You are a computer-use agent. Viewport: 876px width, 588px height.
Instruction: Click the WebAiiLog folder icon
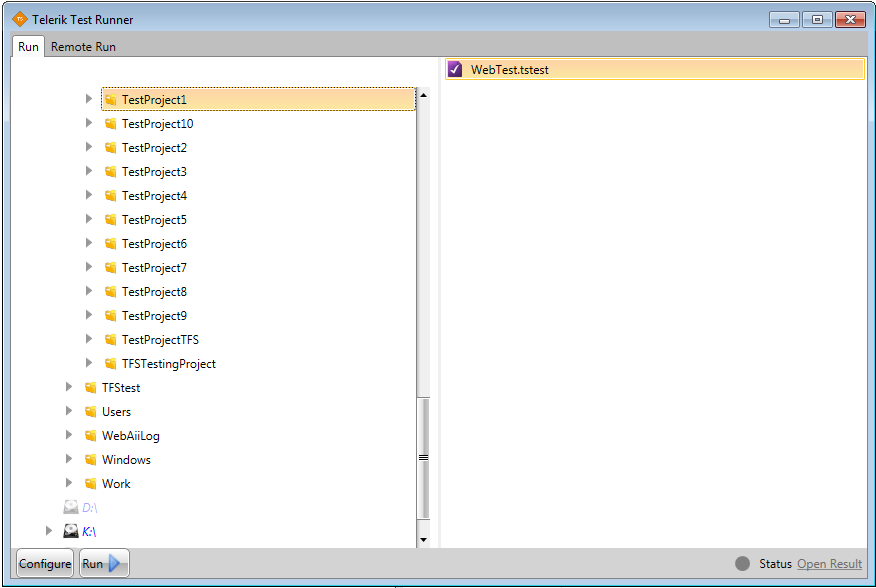pyautogui.click(x=91, y=436)
